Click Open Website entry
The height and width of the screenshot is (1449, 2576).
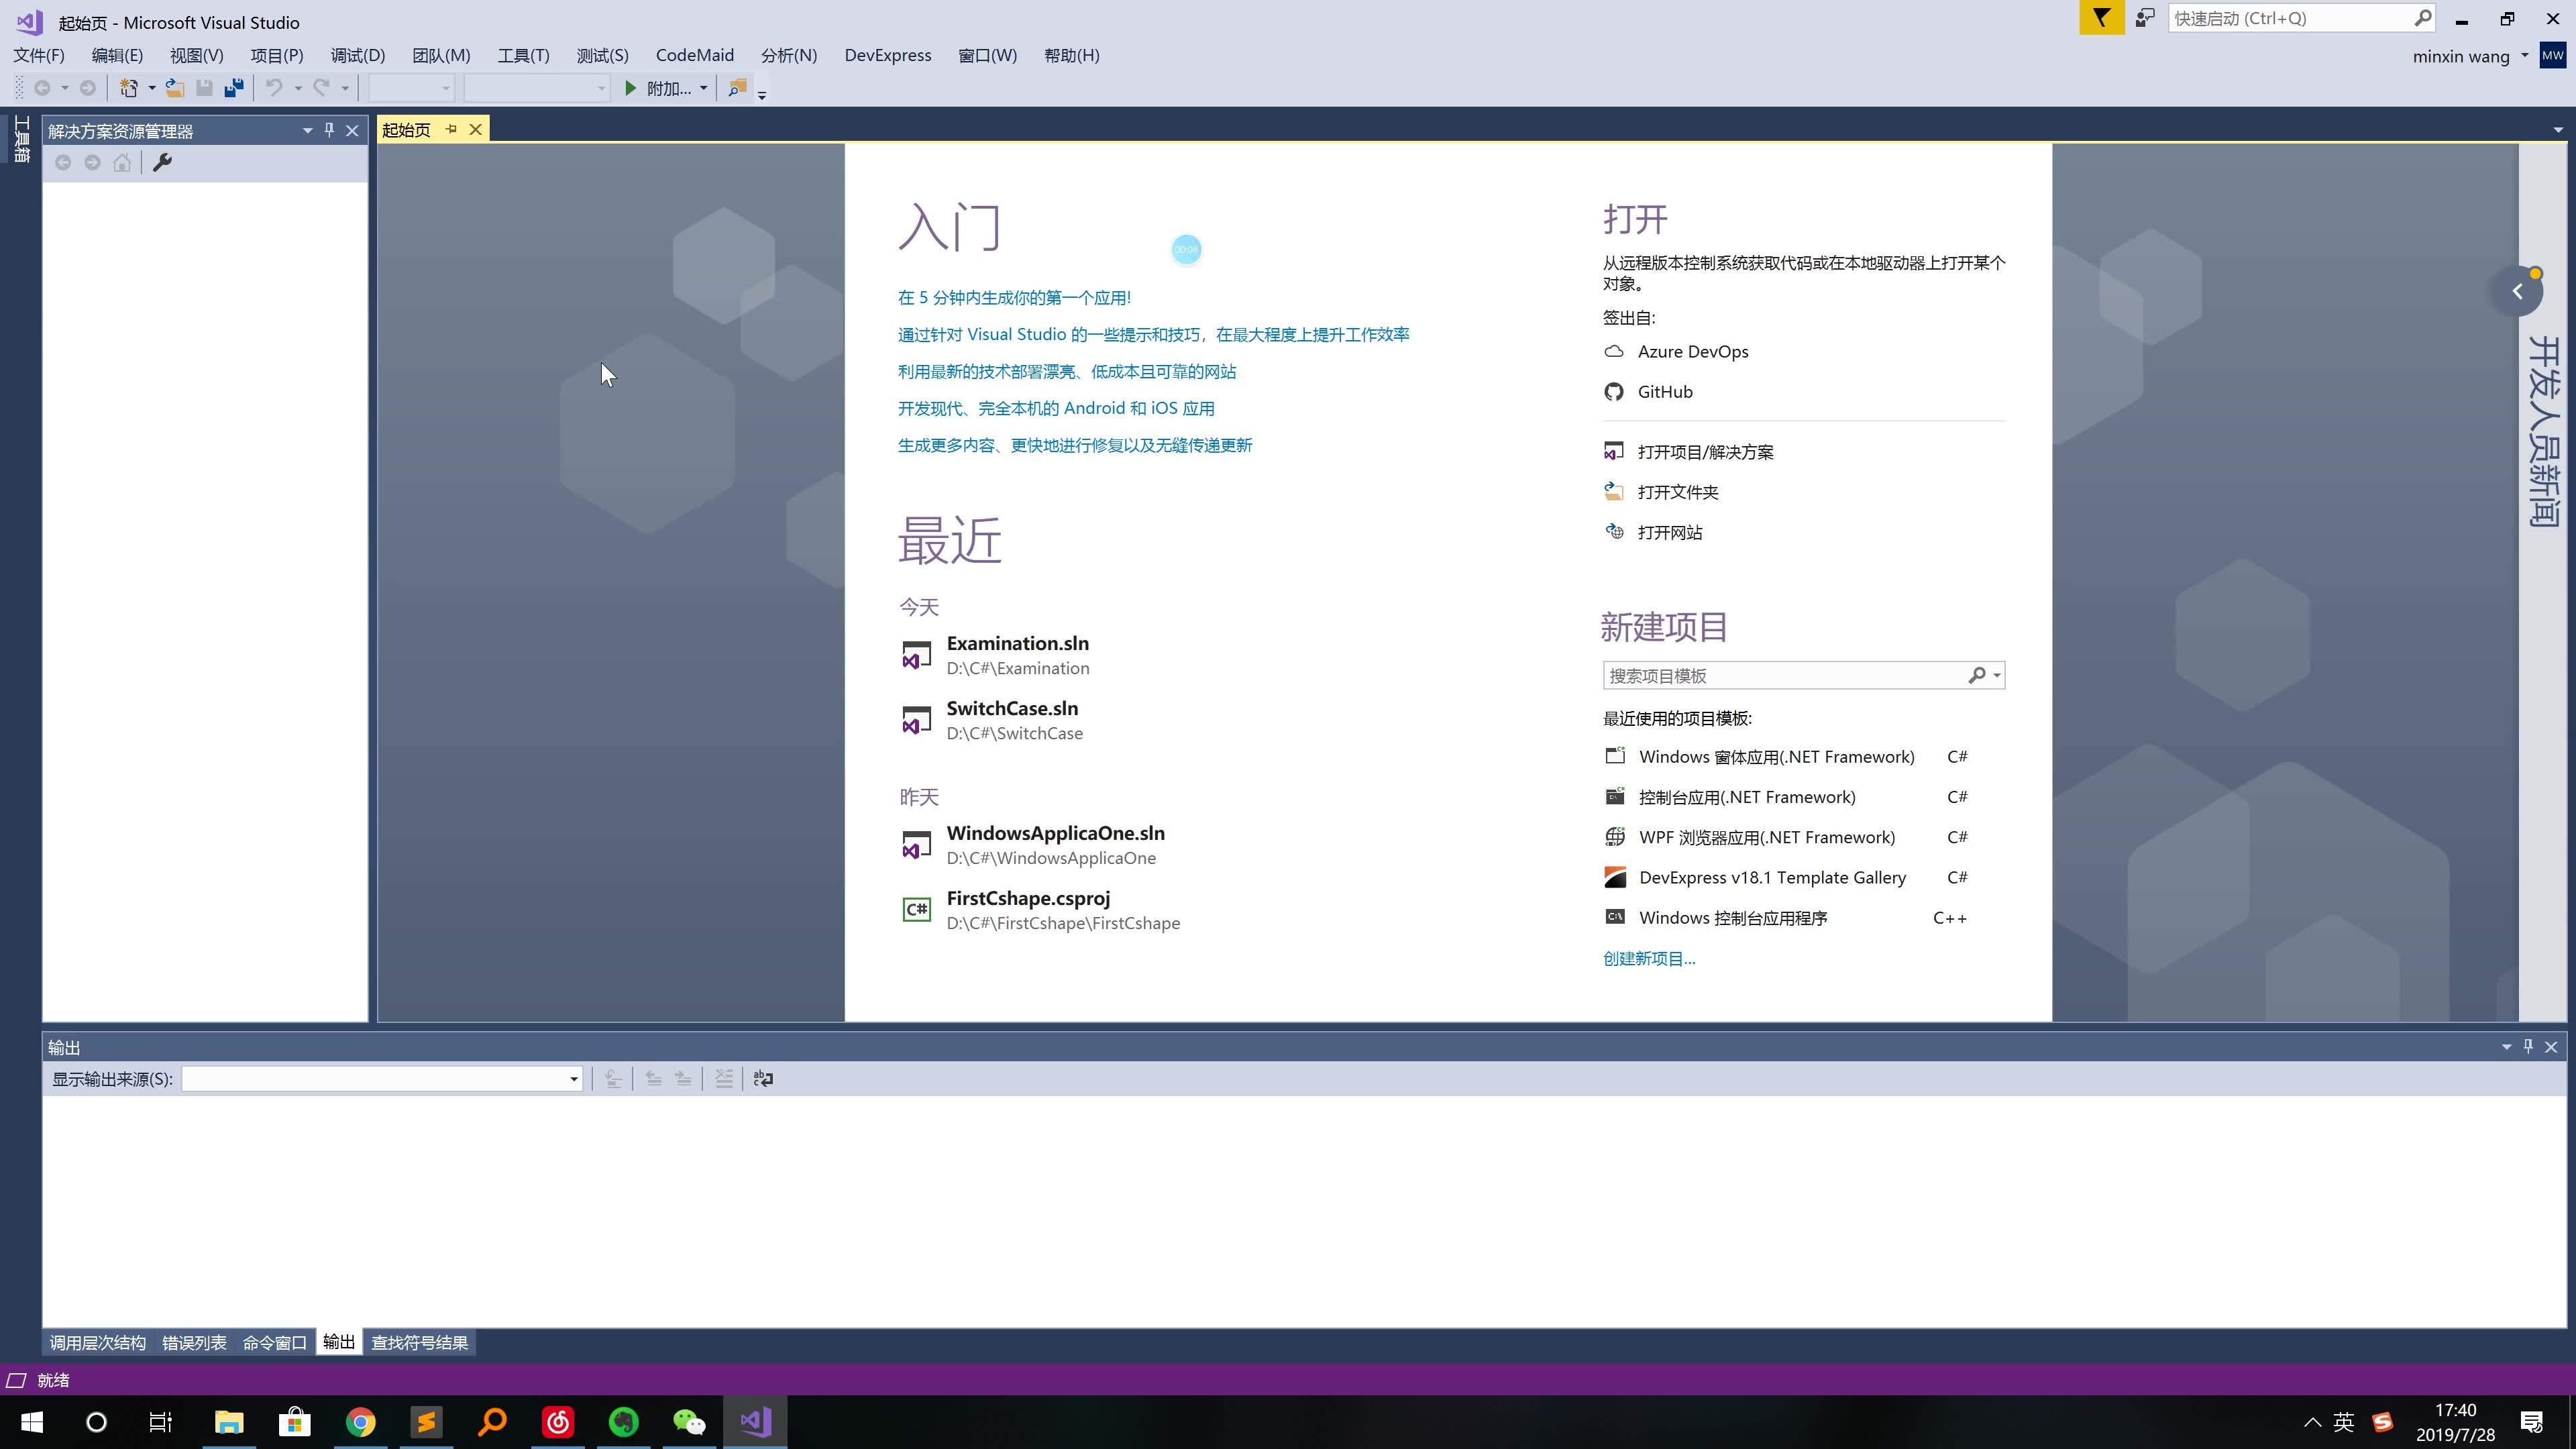coord(1653,532)
